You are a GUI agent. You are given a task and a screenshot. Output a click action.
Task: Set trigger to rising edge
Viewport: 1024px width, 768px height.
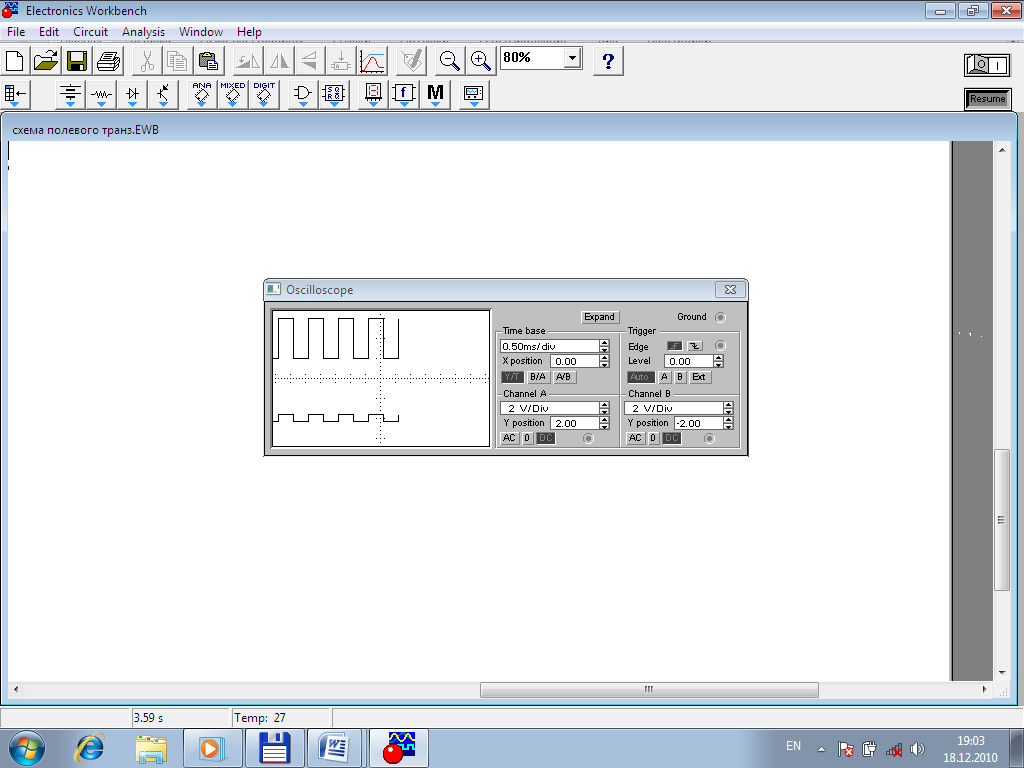675,346
